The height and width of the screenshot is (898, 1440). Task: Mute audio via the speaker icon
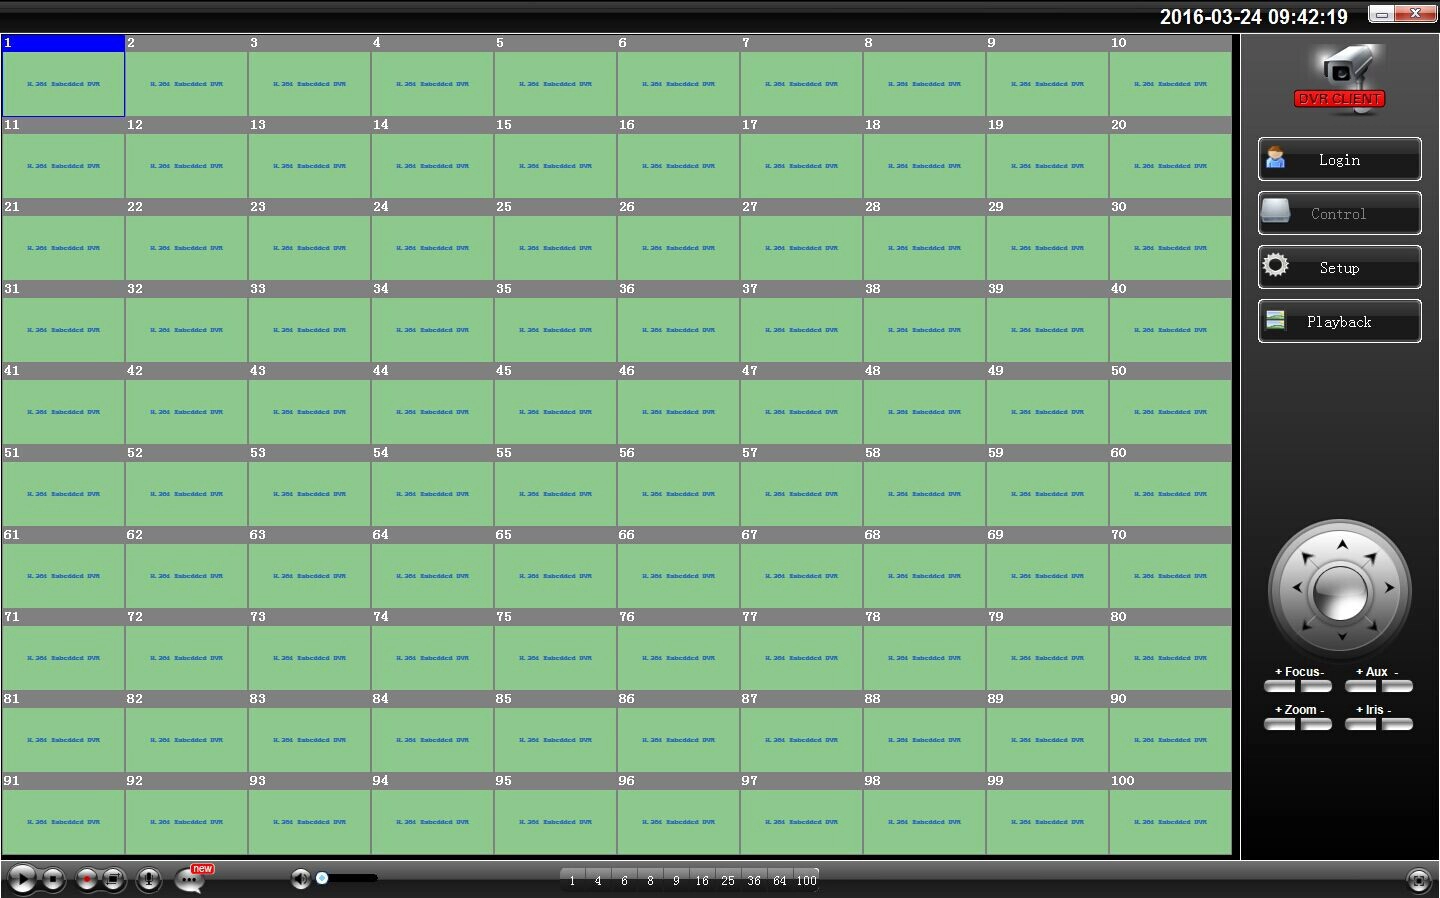tap(300, 879)
